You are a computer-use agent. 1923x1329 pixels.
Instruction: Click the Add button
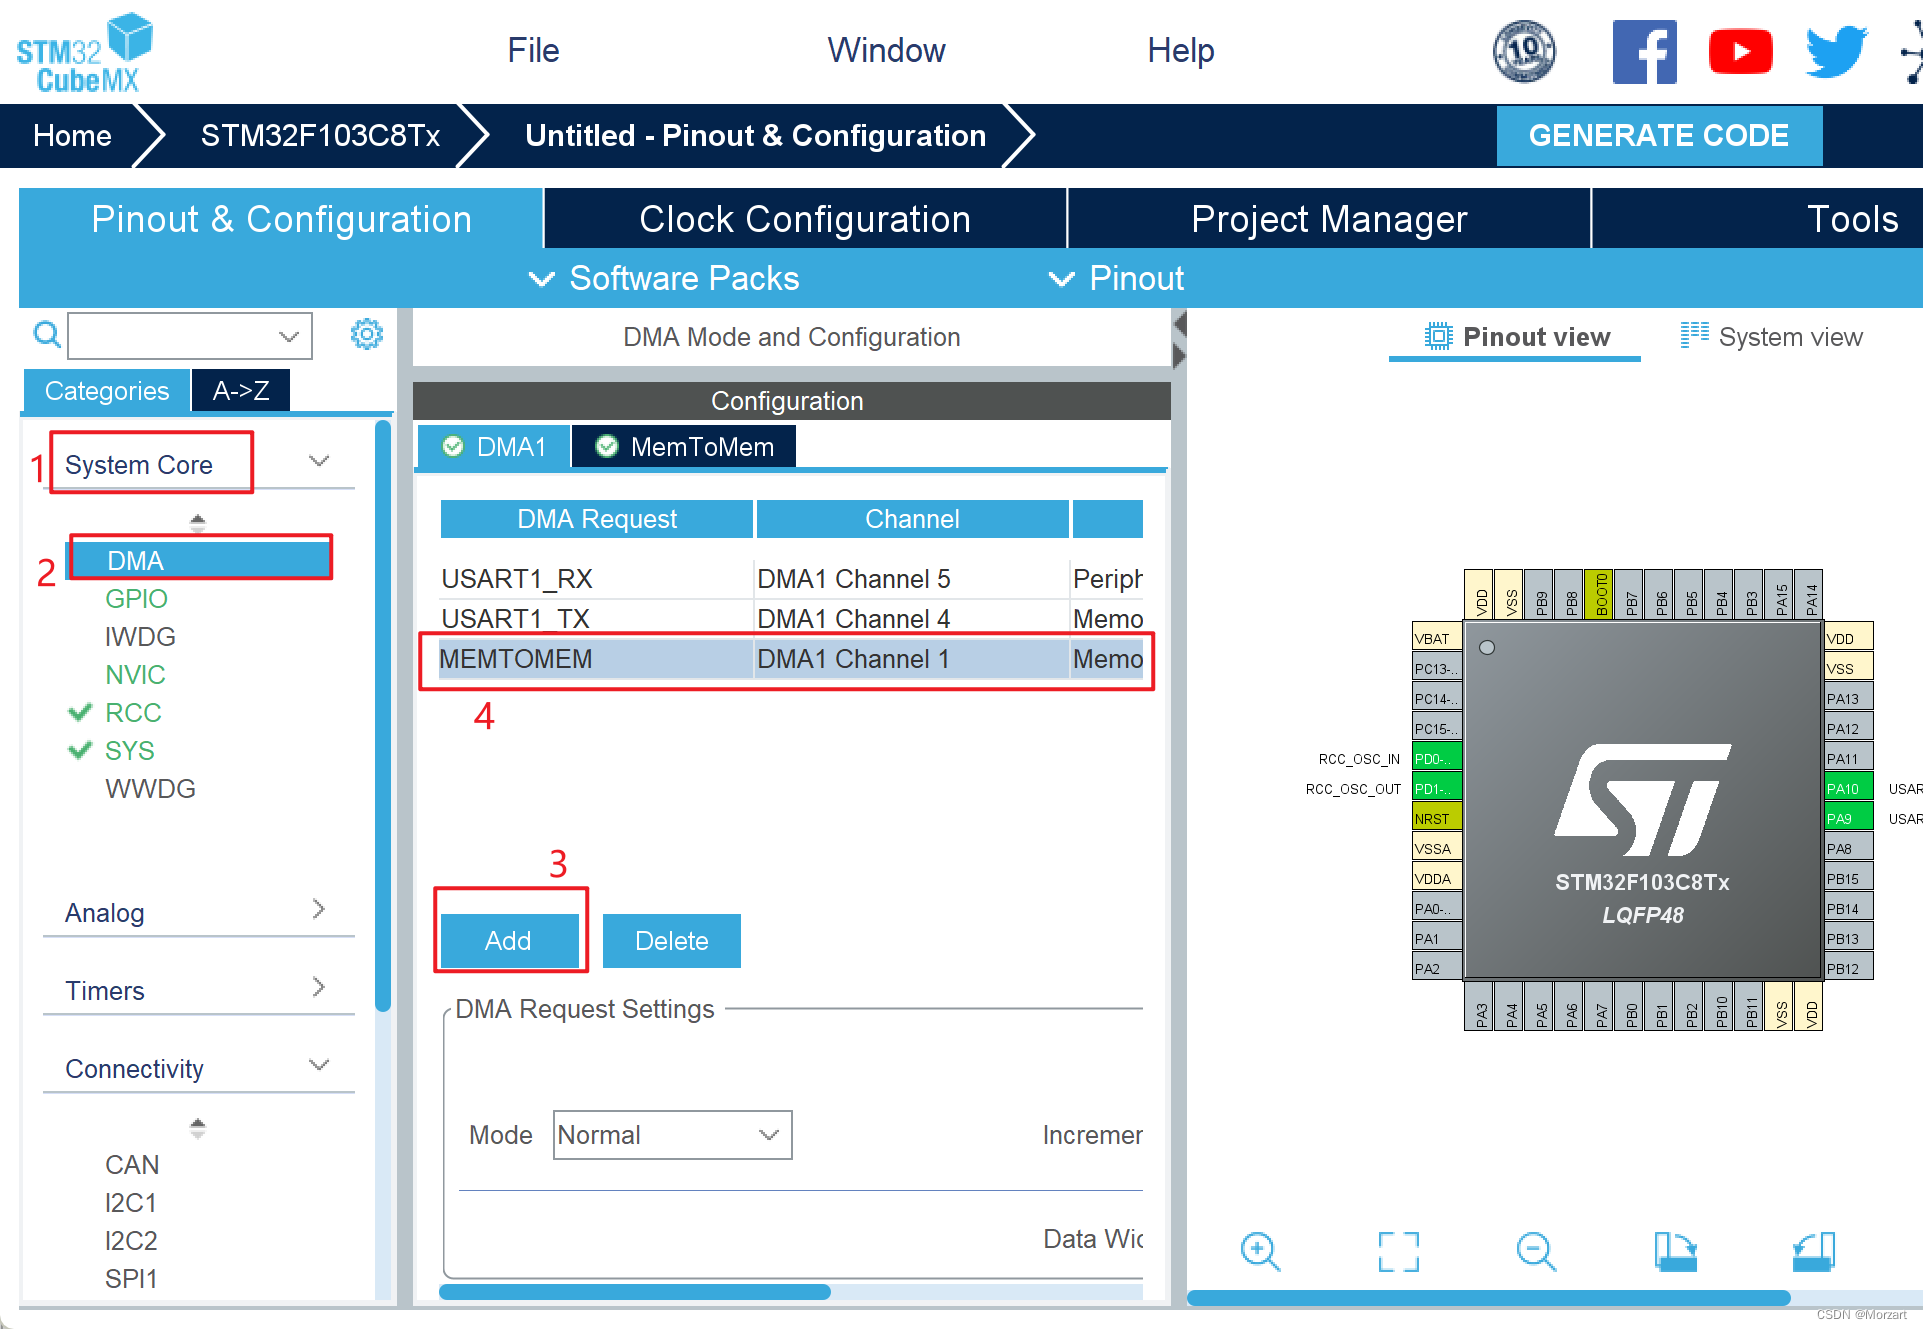(509, 940)
